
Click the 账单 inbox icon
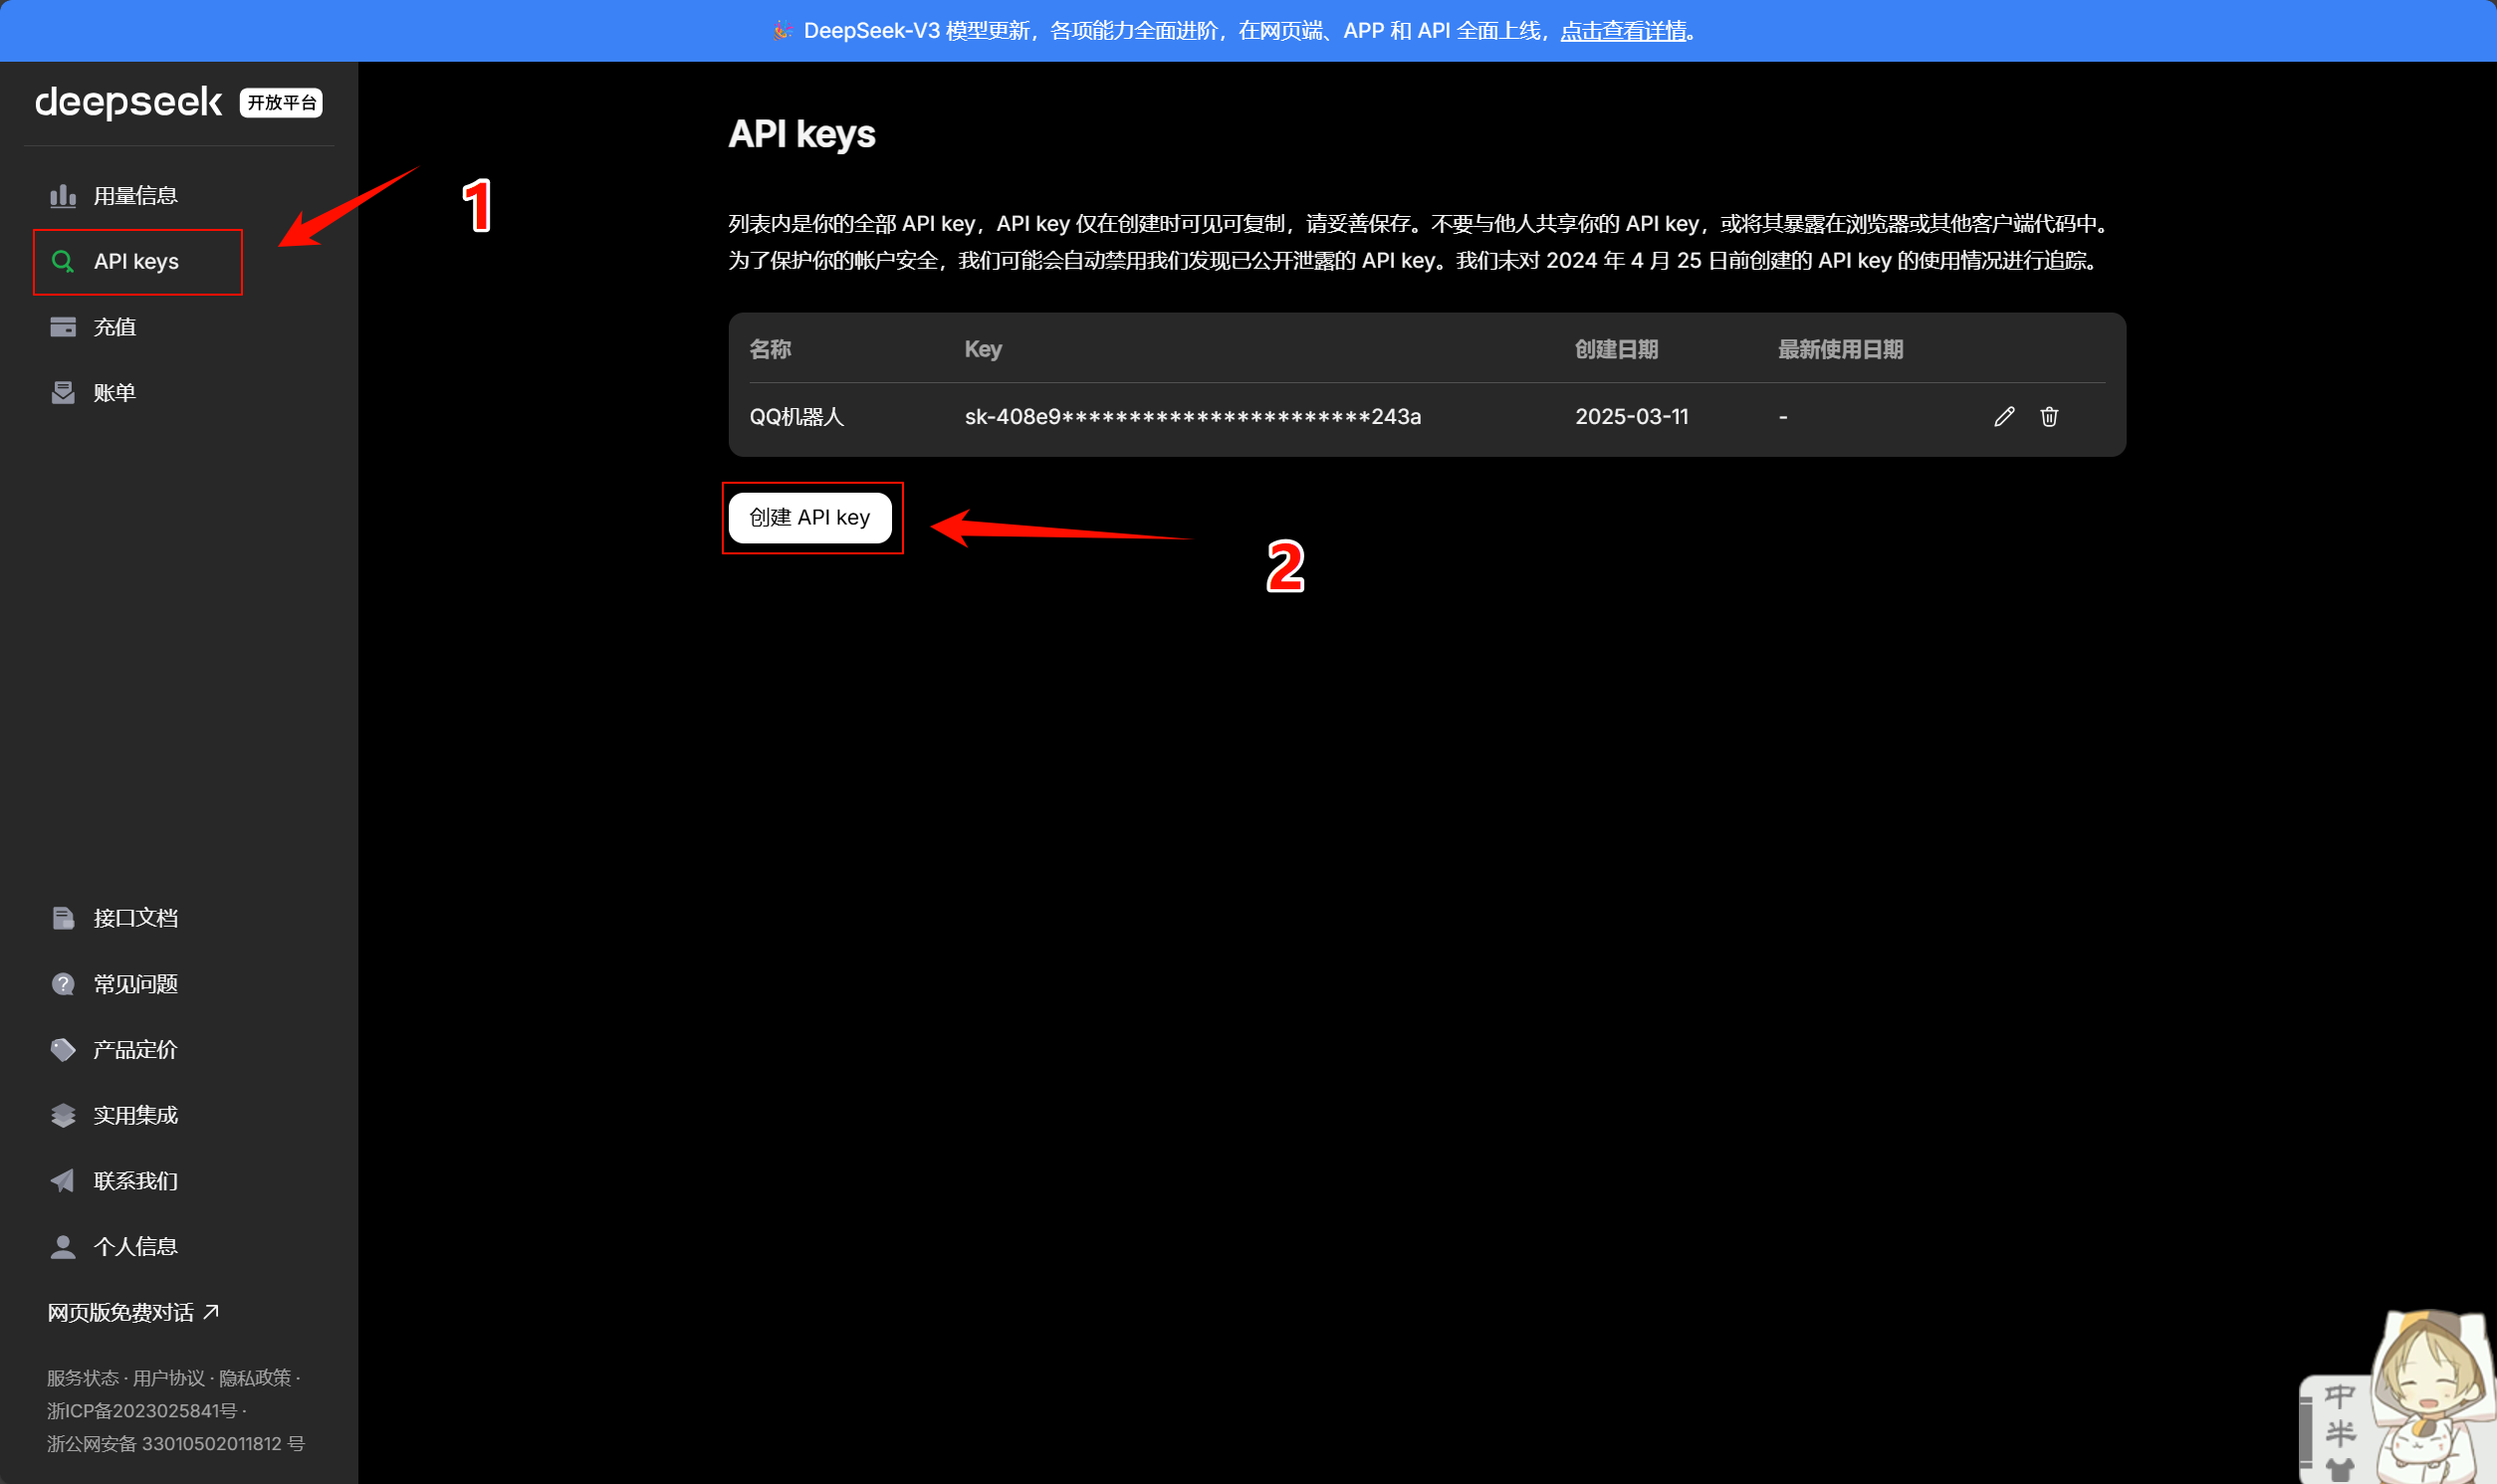click(63, 393)
